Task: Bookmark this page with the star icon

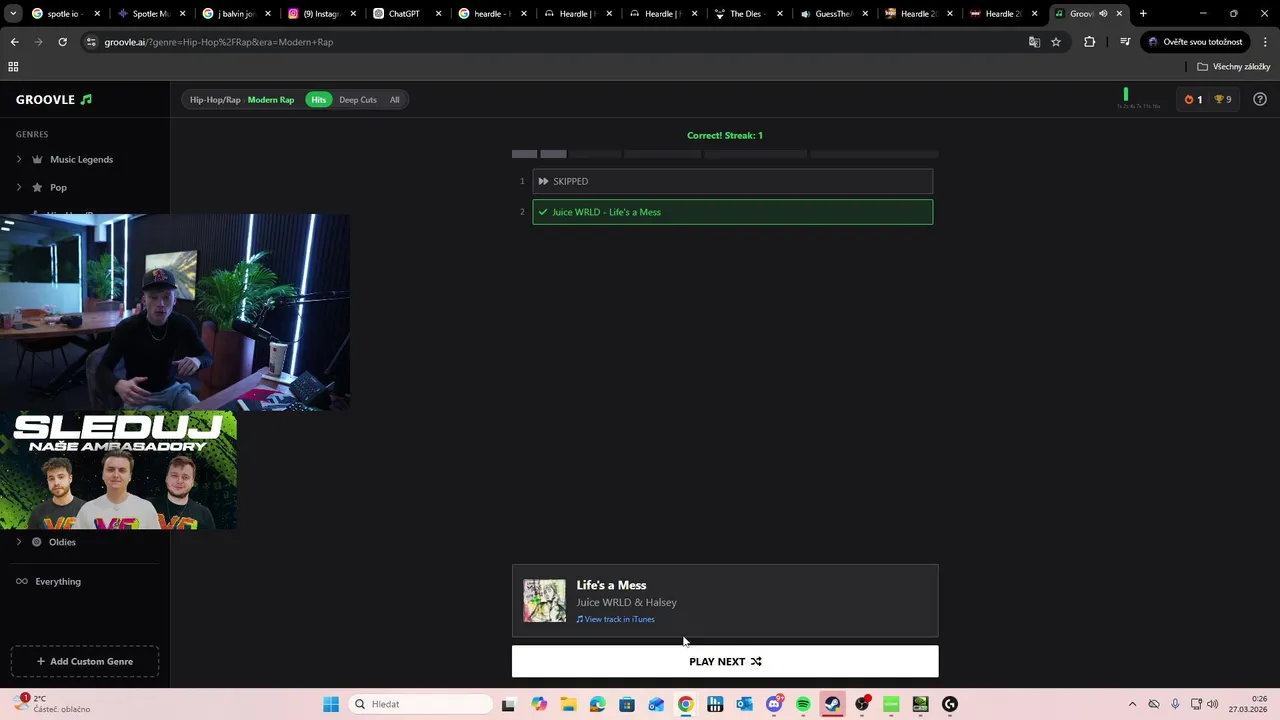Action: [x=1056, y=42]
